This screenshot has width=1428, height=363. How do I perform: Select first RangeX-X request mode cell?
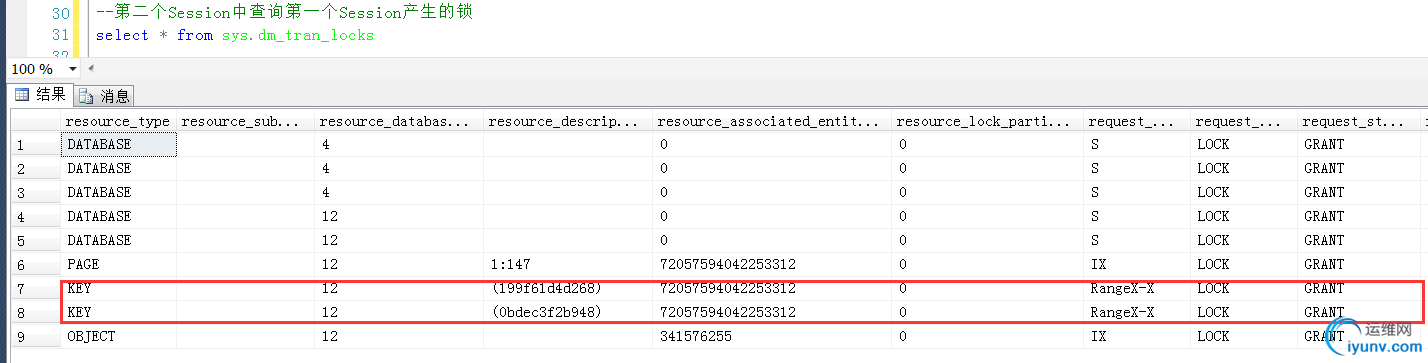[x=1139, y=288]
